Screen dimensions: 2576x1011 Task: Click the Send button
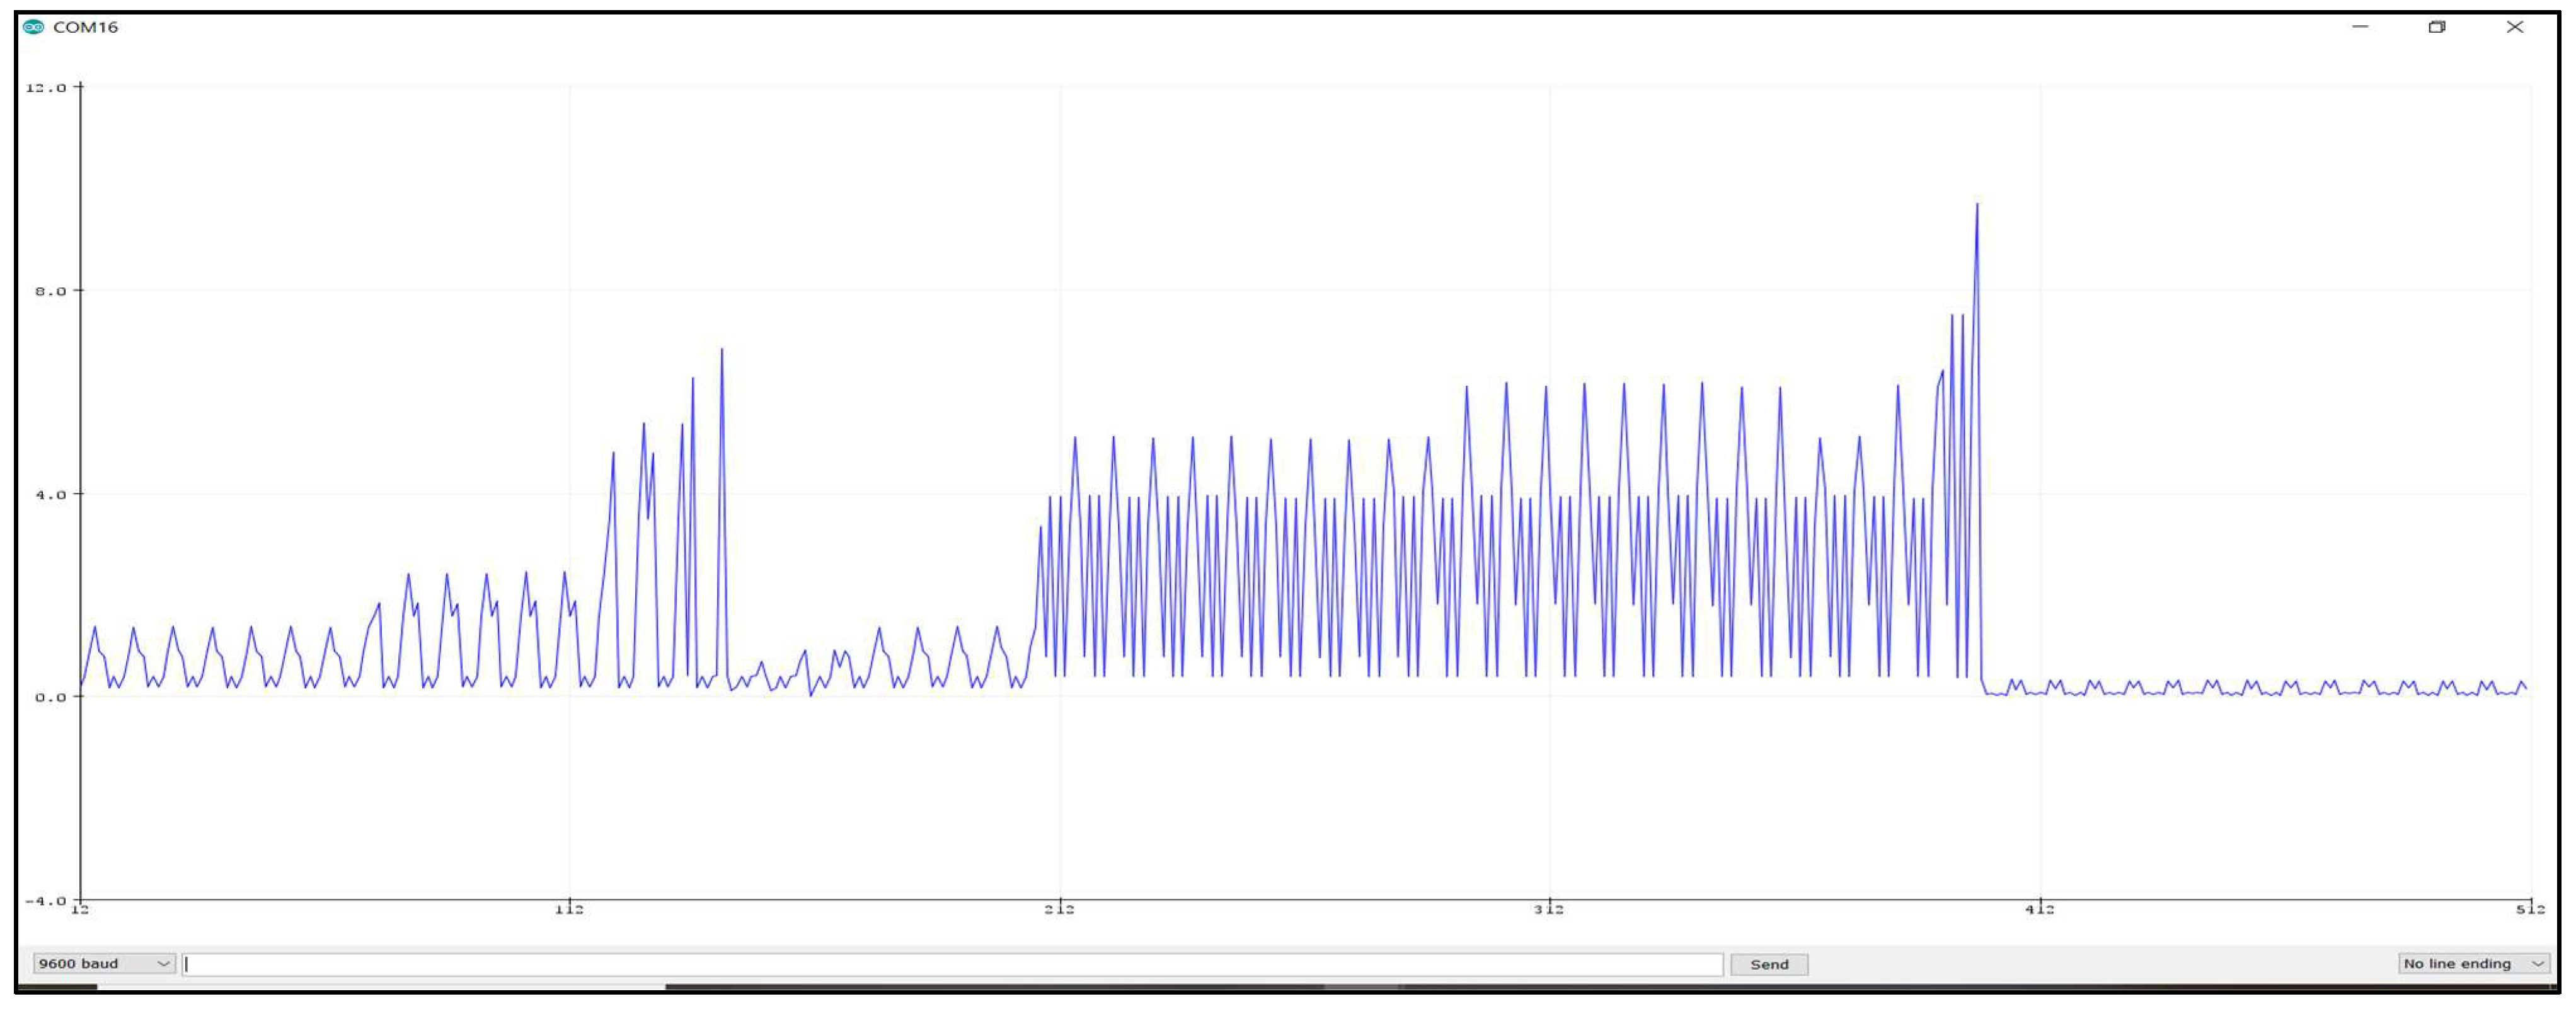click(x=1769, y=965)
